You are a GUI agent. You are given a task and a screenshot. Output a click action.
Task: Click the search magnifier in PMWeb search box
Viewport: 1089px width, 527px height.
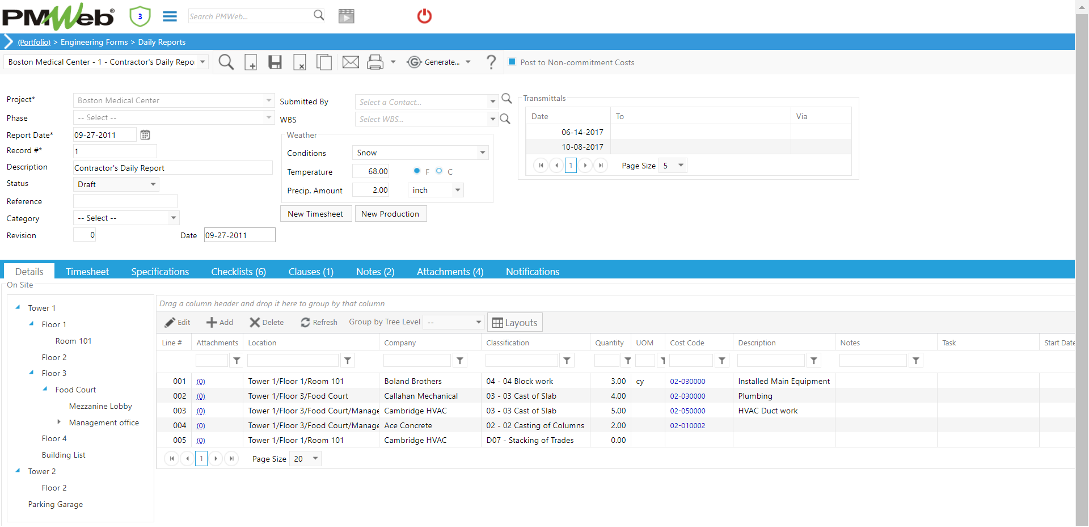[318, 15]
